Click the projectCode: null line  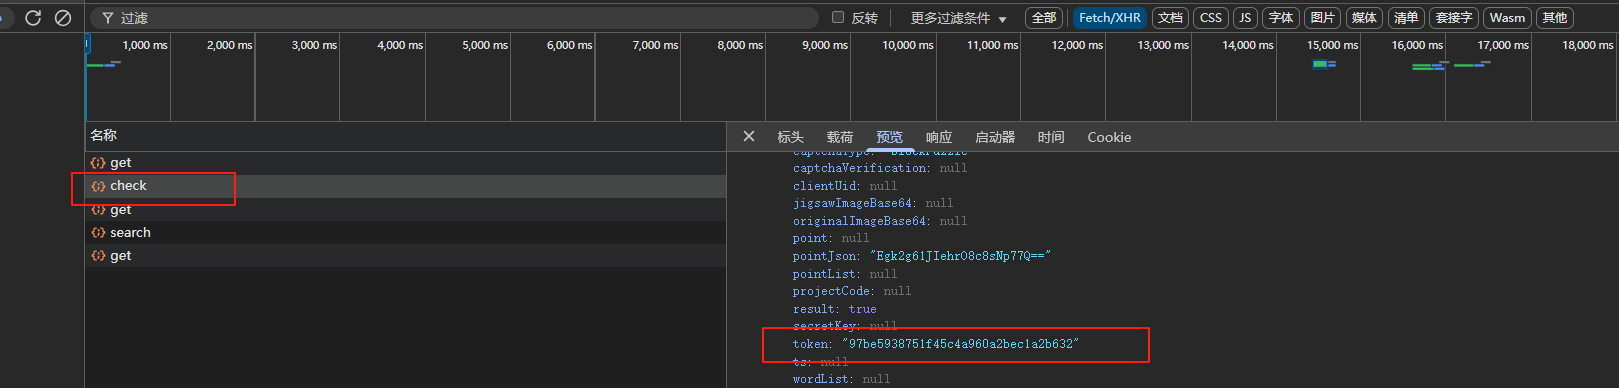852,291
